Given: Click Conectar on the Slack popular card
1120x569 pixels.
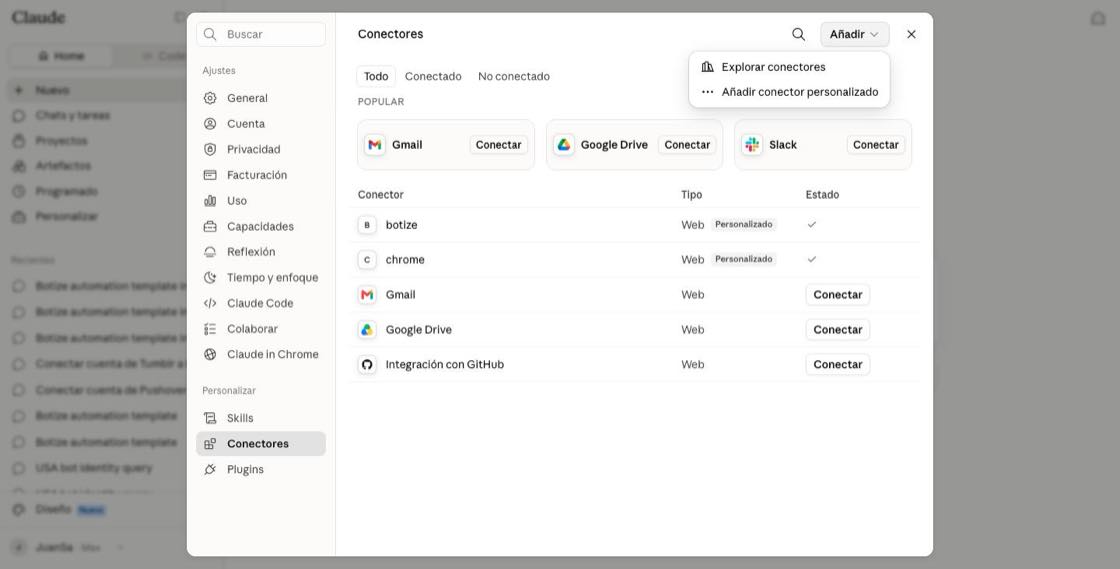Looking at the screenshot, I should (876, 145).
